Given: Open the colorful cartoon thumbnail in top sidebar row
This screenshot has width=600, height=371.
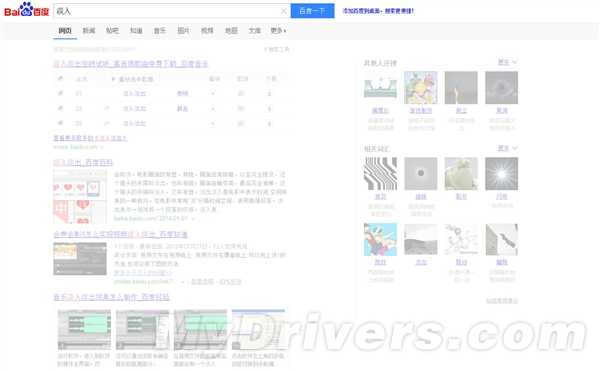Looking at the screenshot, I should [x=421, y=88].
